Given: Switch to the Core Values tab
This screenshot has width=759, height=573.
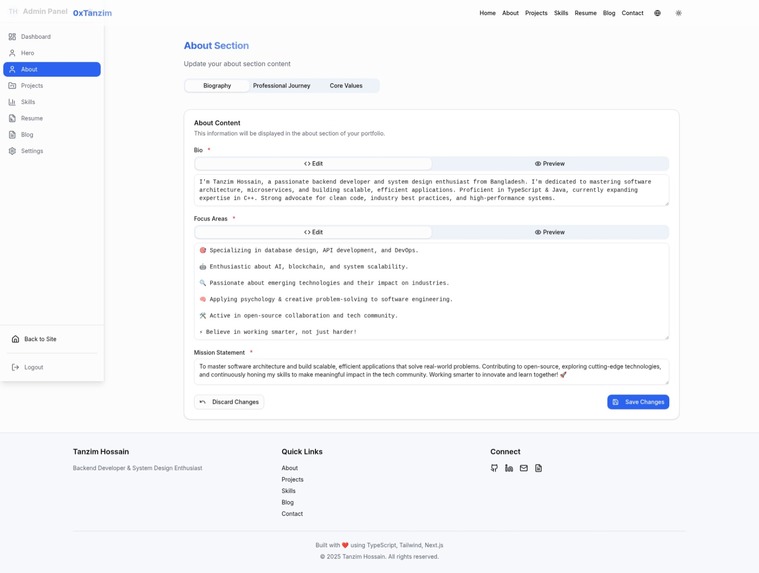Looking at the screenshot, I should tap(346, 86).
